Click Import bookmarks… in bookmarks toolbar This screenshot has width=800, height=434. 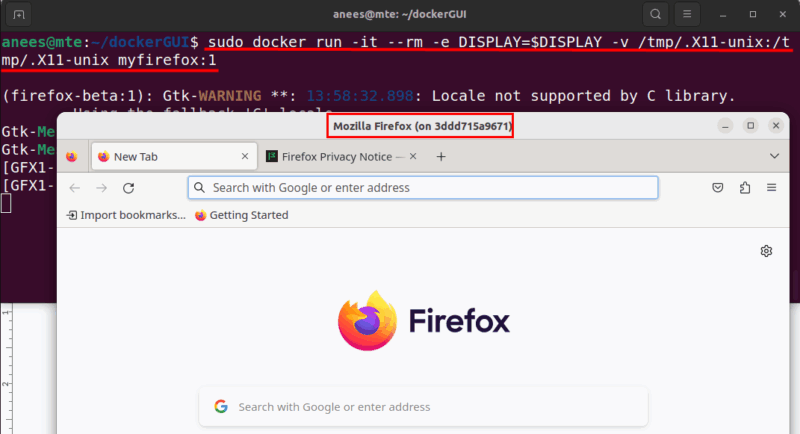coord(126,215)
